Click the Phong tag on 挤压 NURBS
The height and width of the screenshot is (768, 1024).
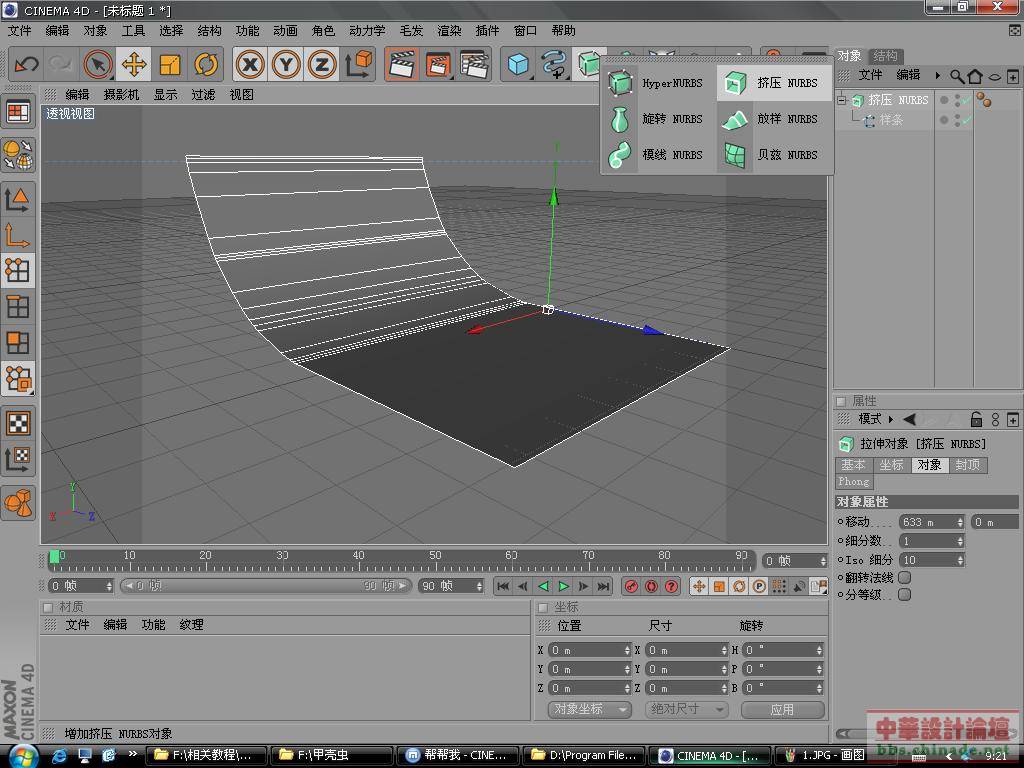(x=984, y=100)
